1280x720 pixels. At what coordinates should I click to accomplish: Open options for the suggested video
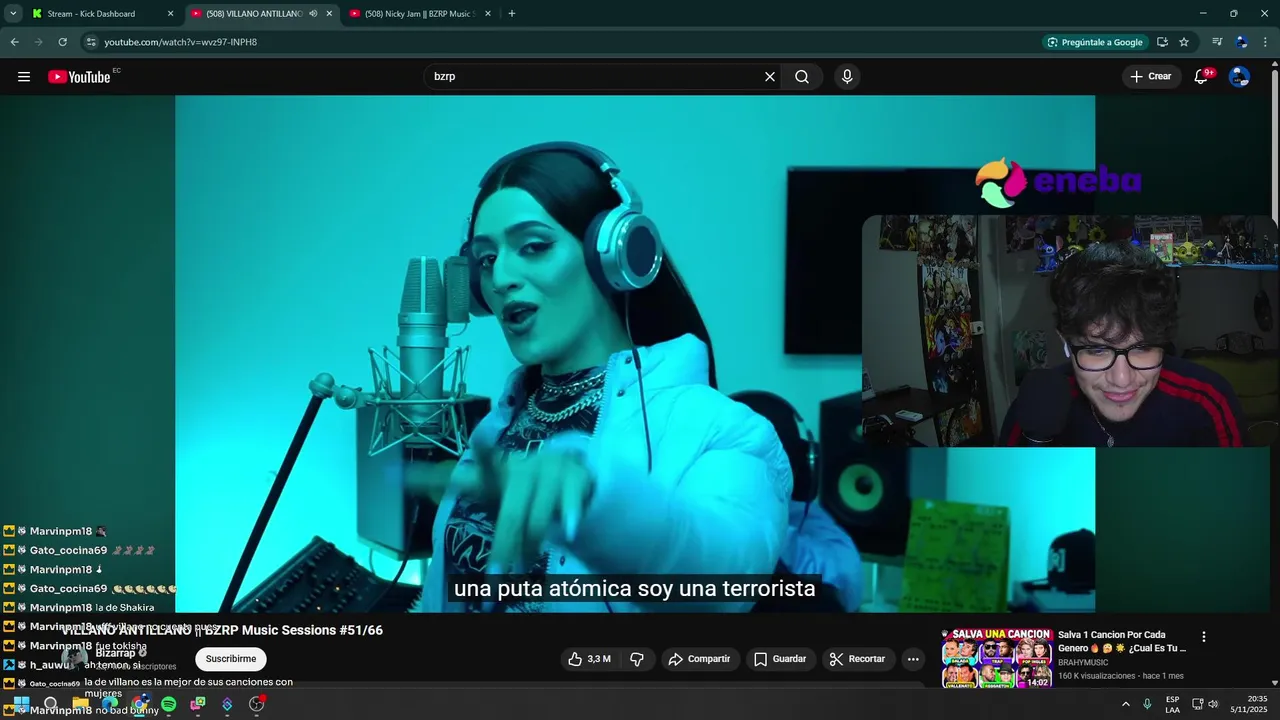coord(1204,637)
